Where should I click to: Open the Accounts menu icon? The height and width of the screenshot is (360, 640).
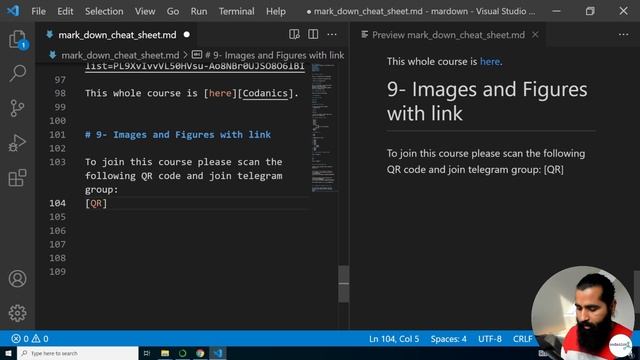pyautogui.click(x=18, y=279)
